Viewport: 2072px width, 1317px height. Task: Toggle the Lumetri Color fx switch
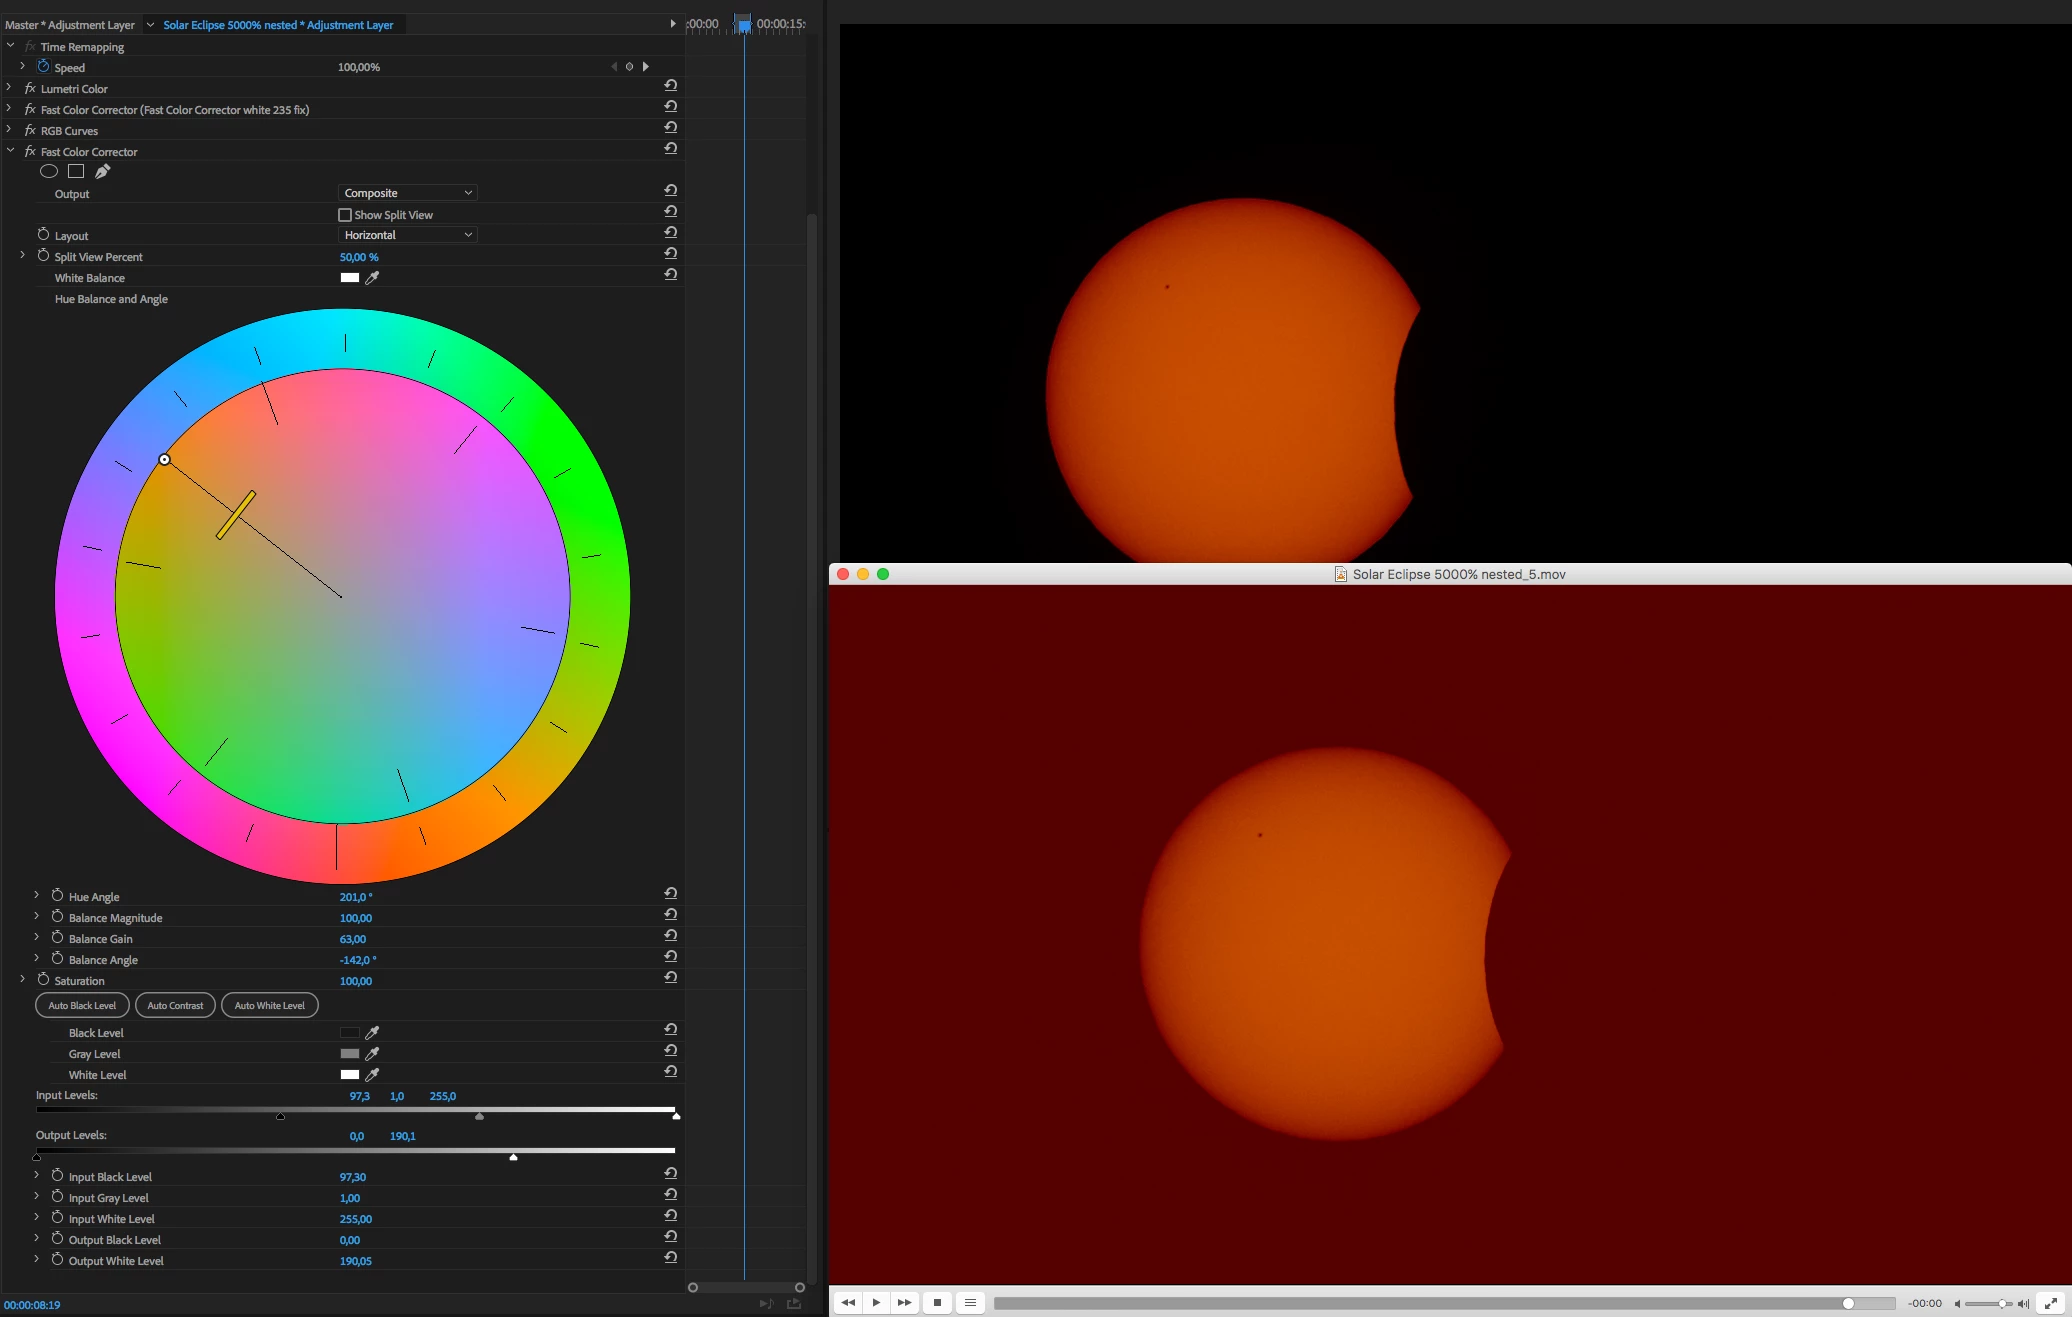[30, 89]
